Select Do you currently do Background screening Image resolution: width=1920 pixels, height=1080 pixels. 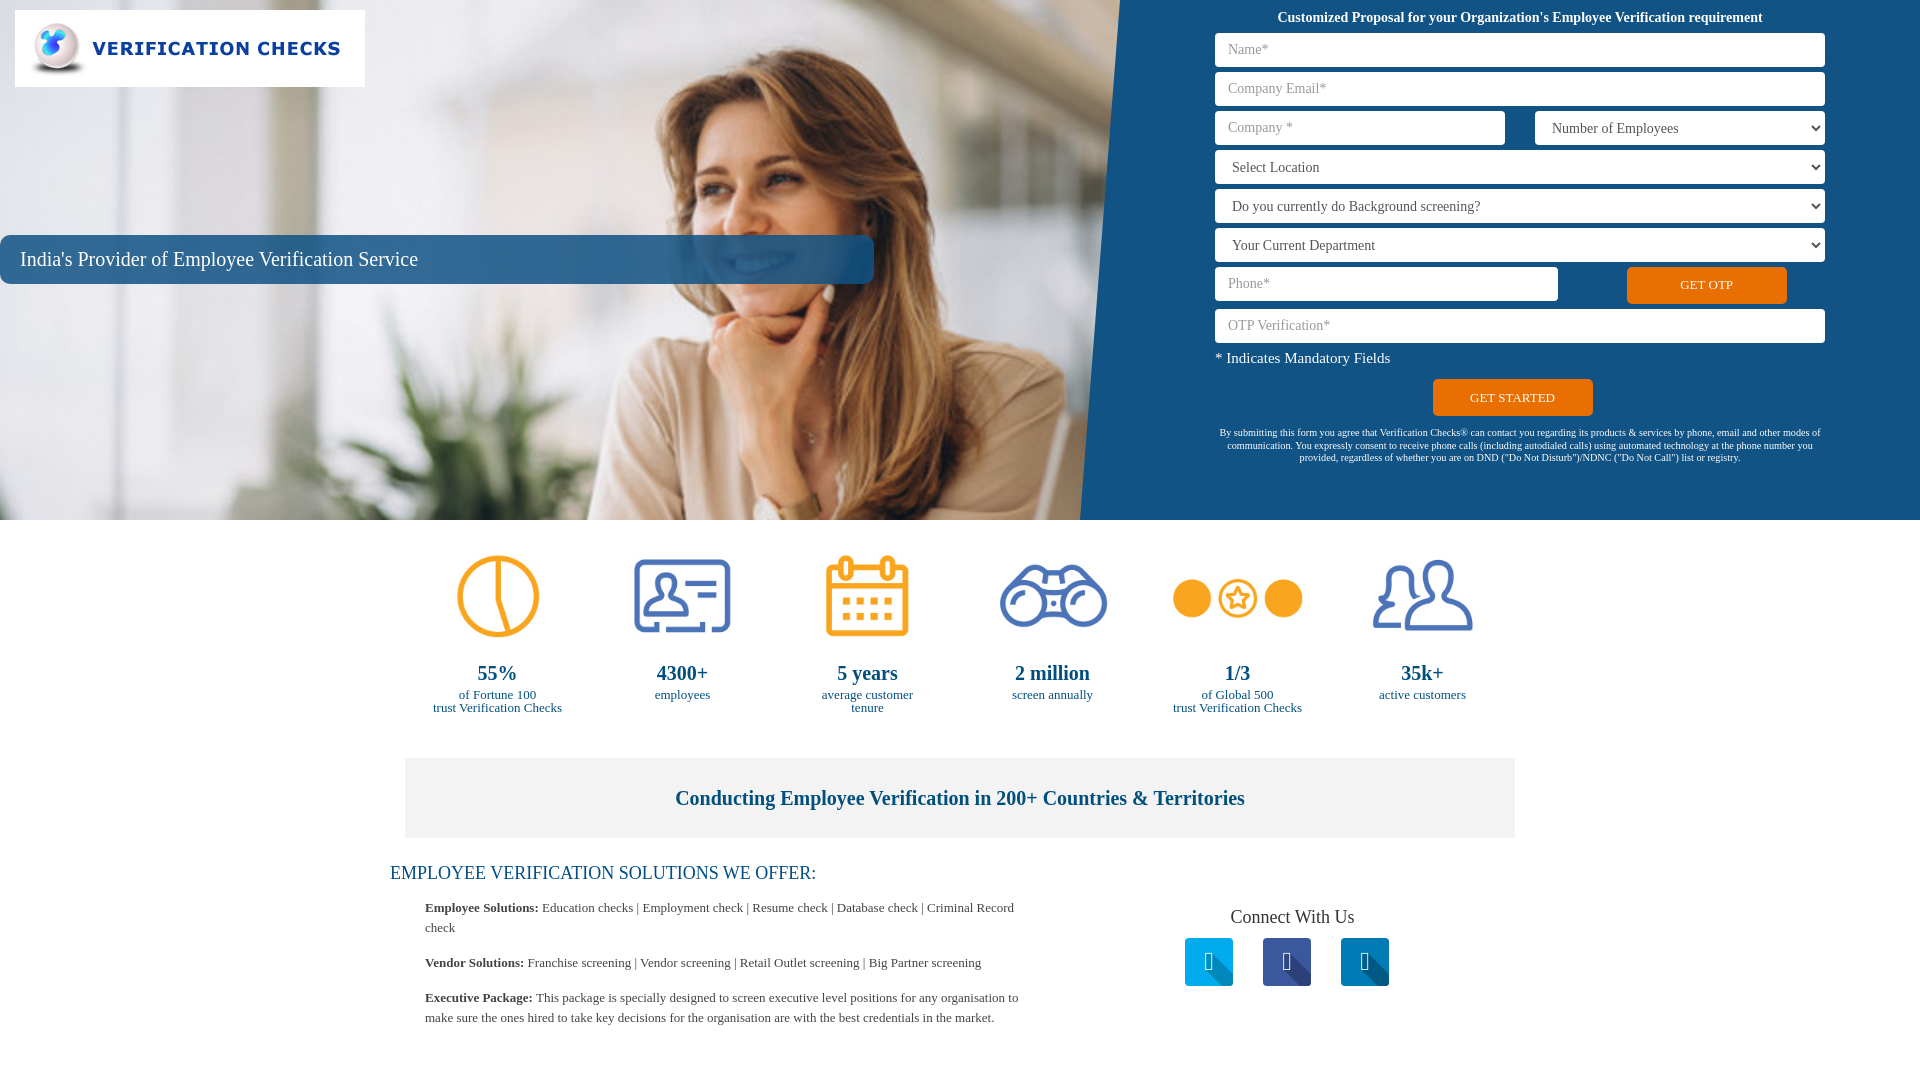[x=1519, y=206]
